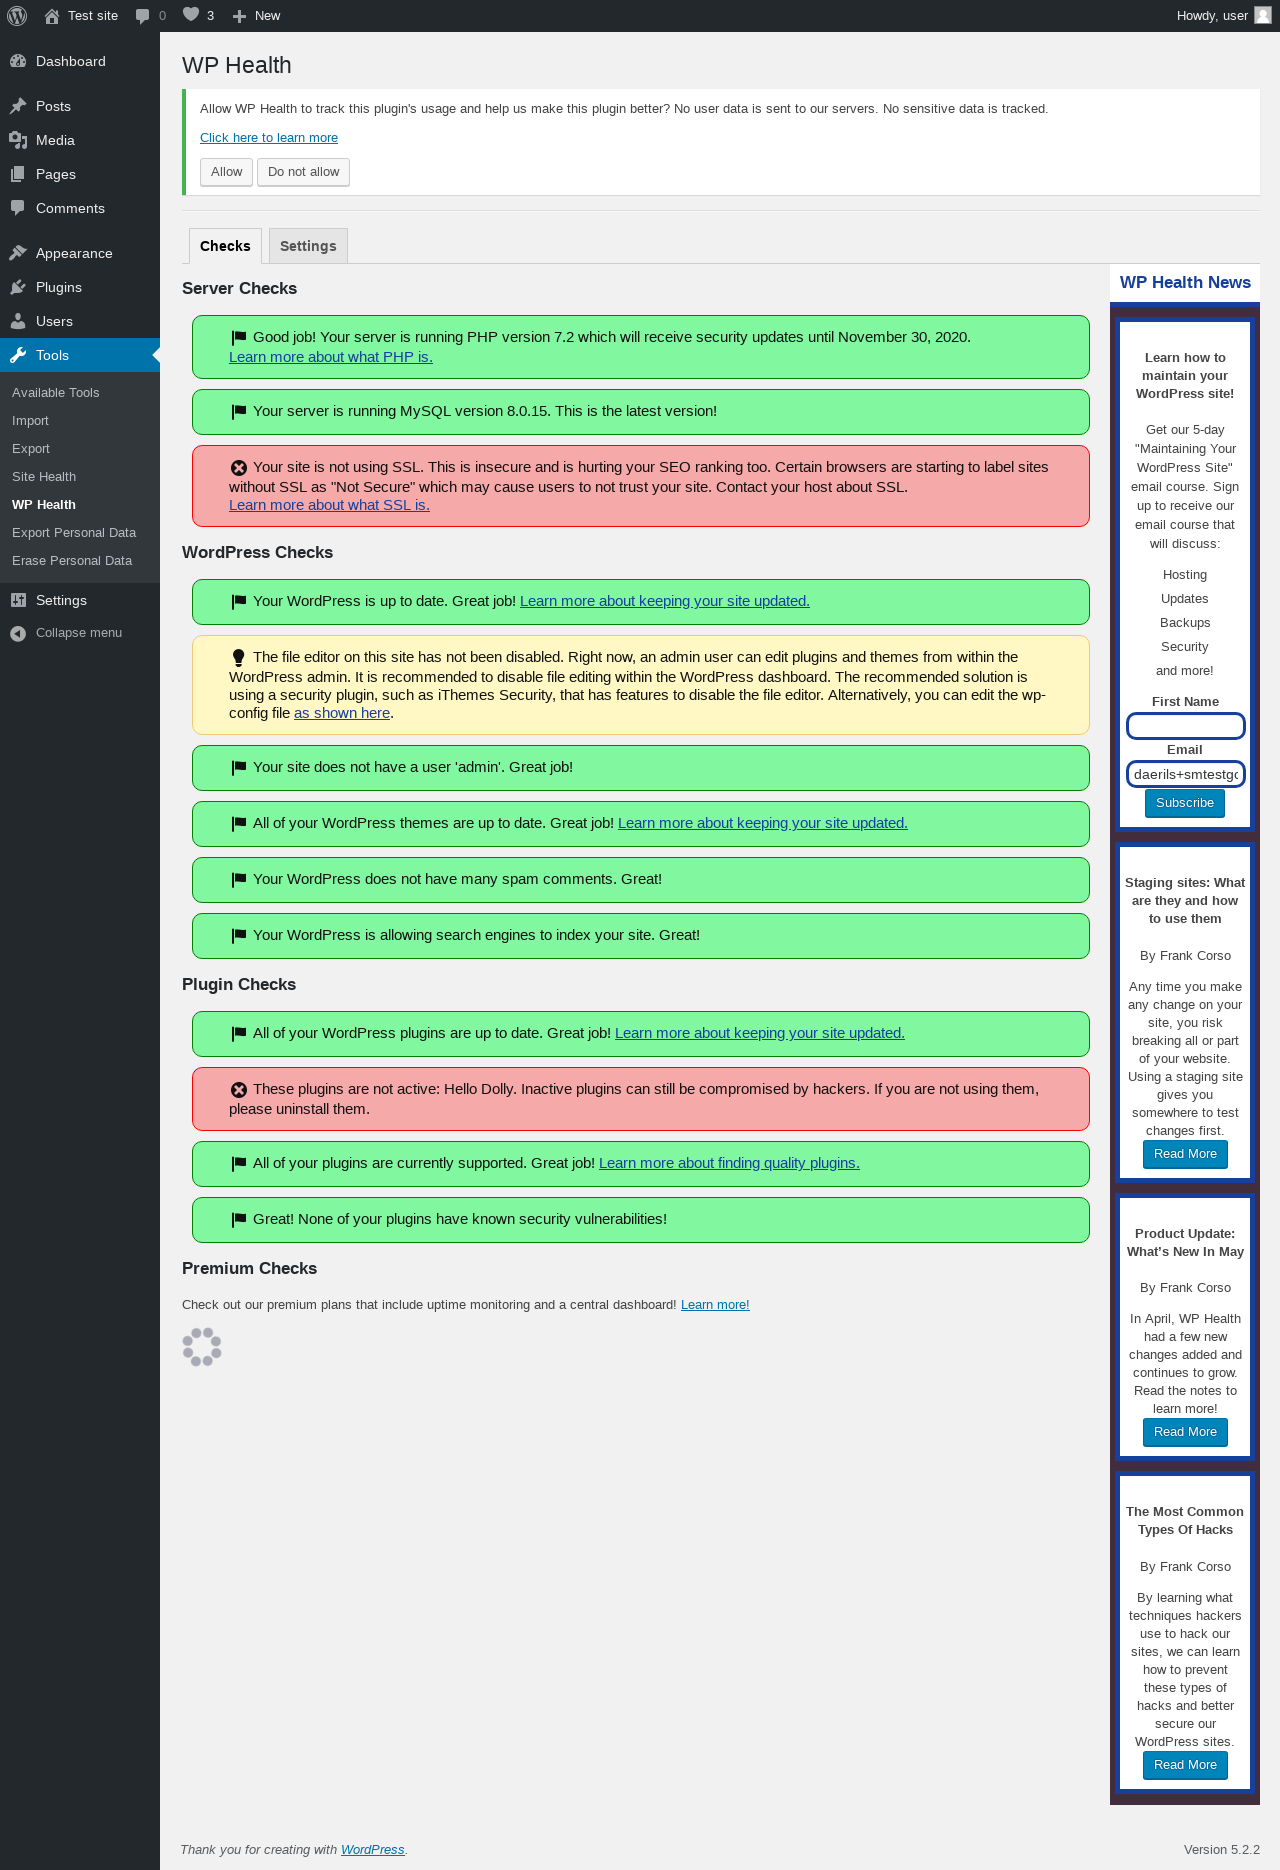The height and width of the screenshot is (1870, 1280).
Task: Focus the First Name input field
Action: tap(1185, 726)
